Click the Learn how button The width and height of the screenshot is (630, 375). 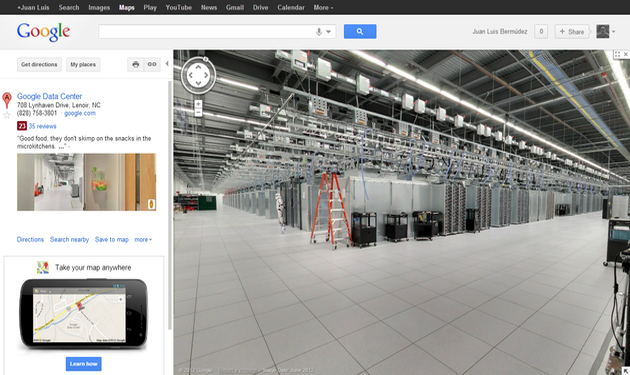84,364
